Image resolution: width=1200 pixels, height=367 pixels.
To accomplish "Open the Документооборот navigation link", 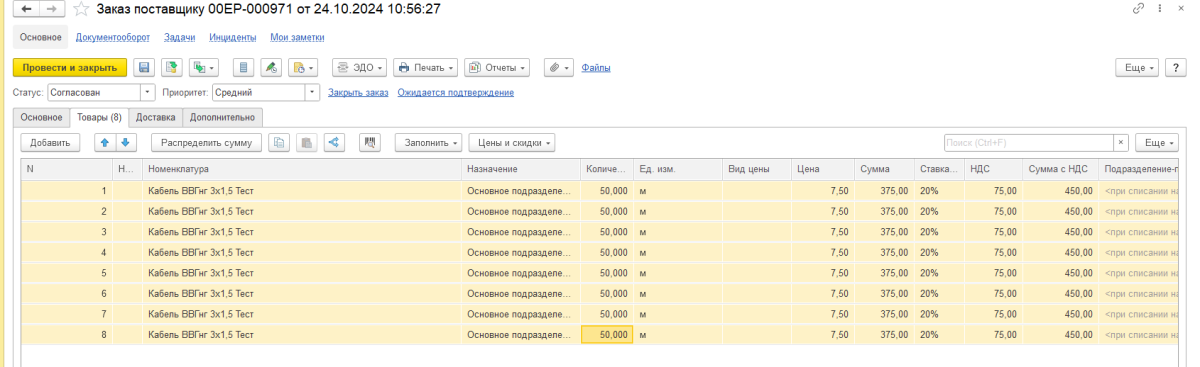I will [x=113, y=37].
